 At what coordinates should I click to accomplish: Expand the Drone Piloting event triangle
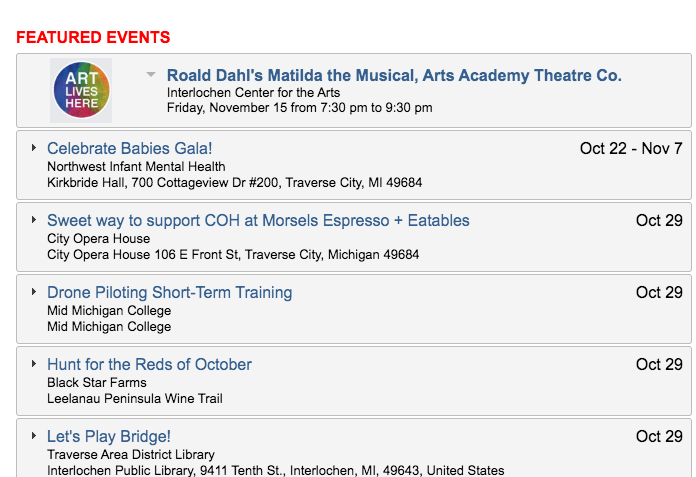pos(34,291)
